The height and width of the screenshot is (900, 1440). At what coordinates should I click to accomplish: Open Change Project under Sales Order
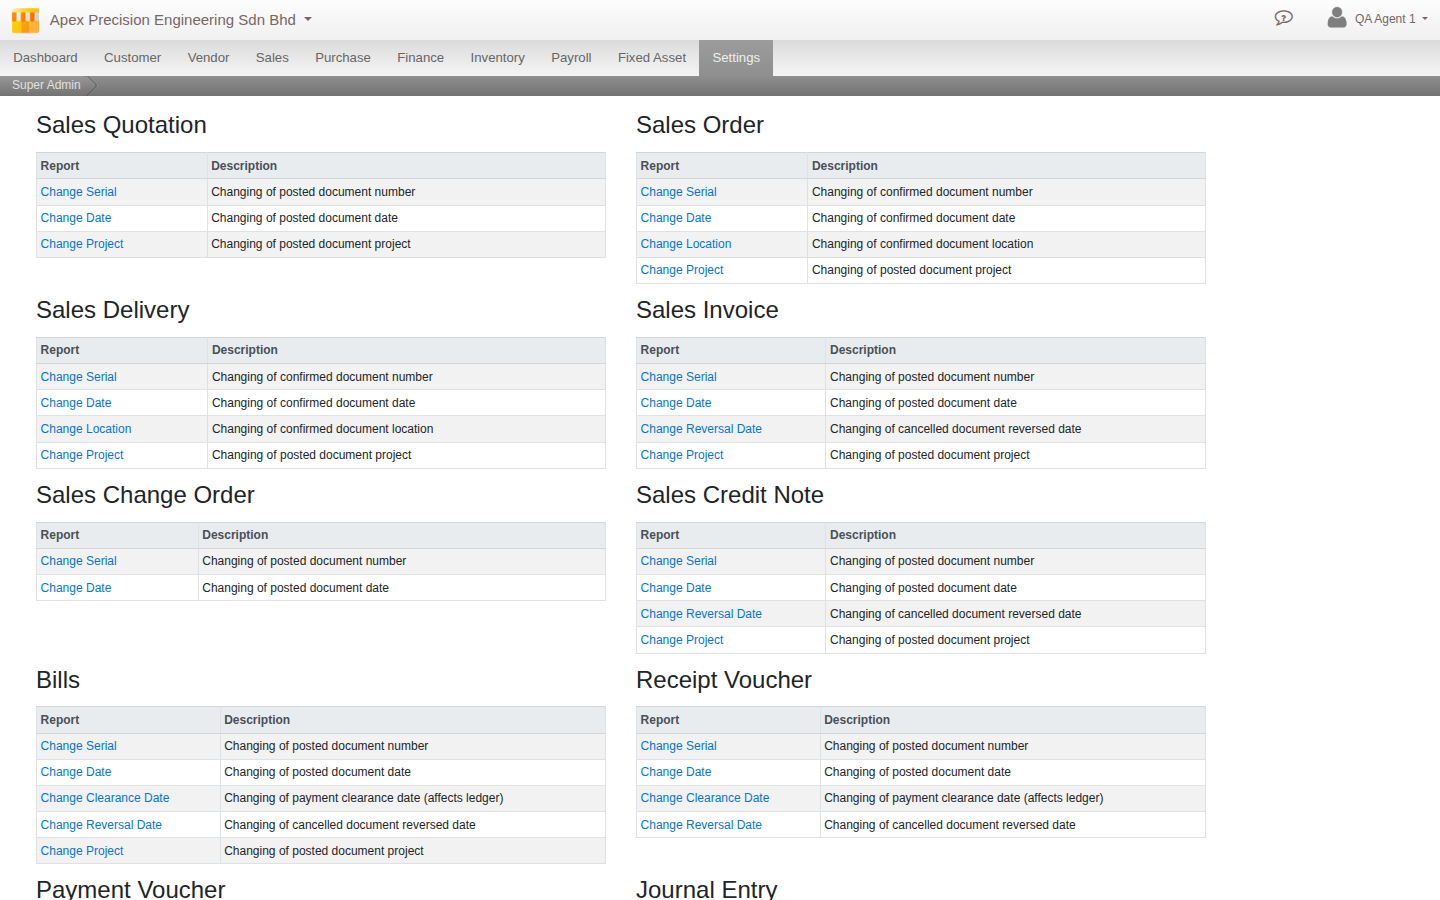click(682, 270)
